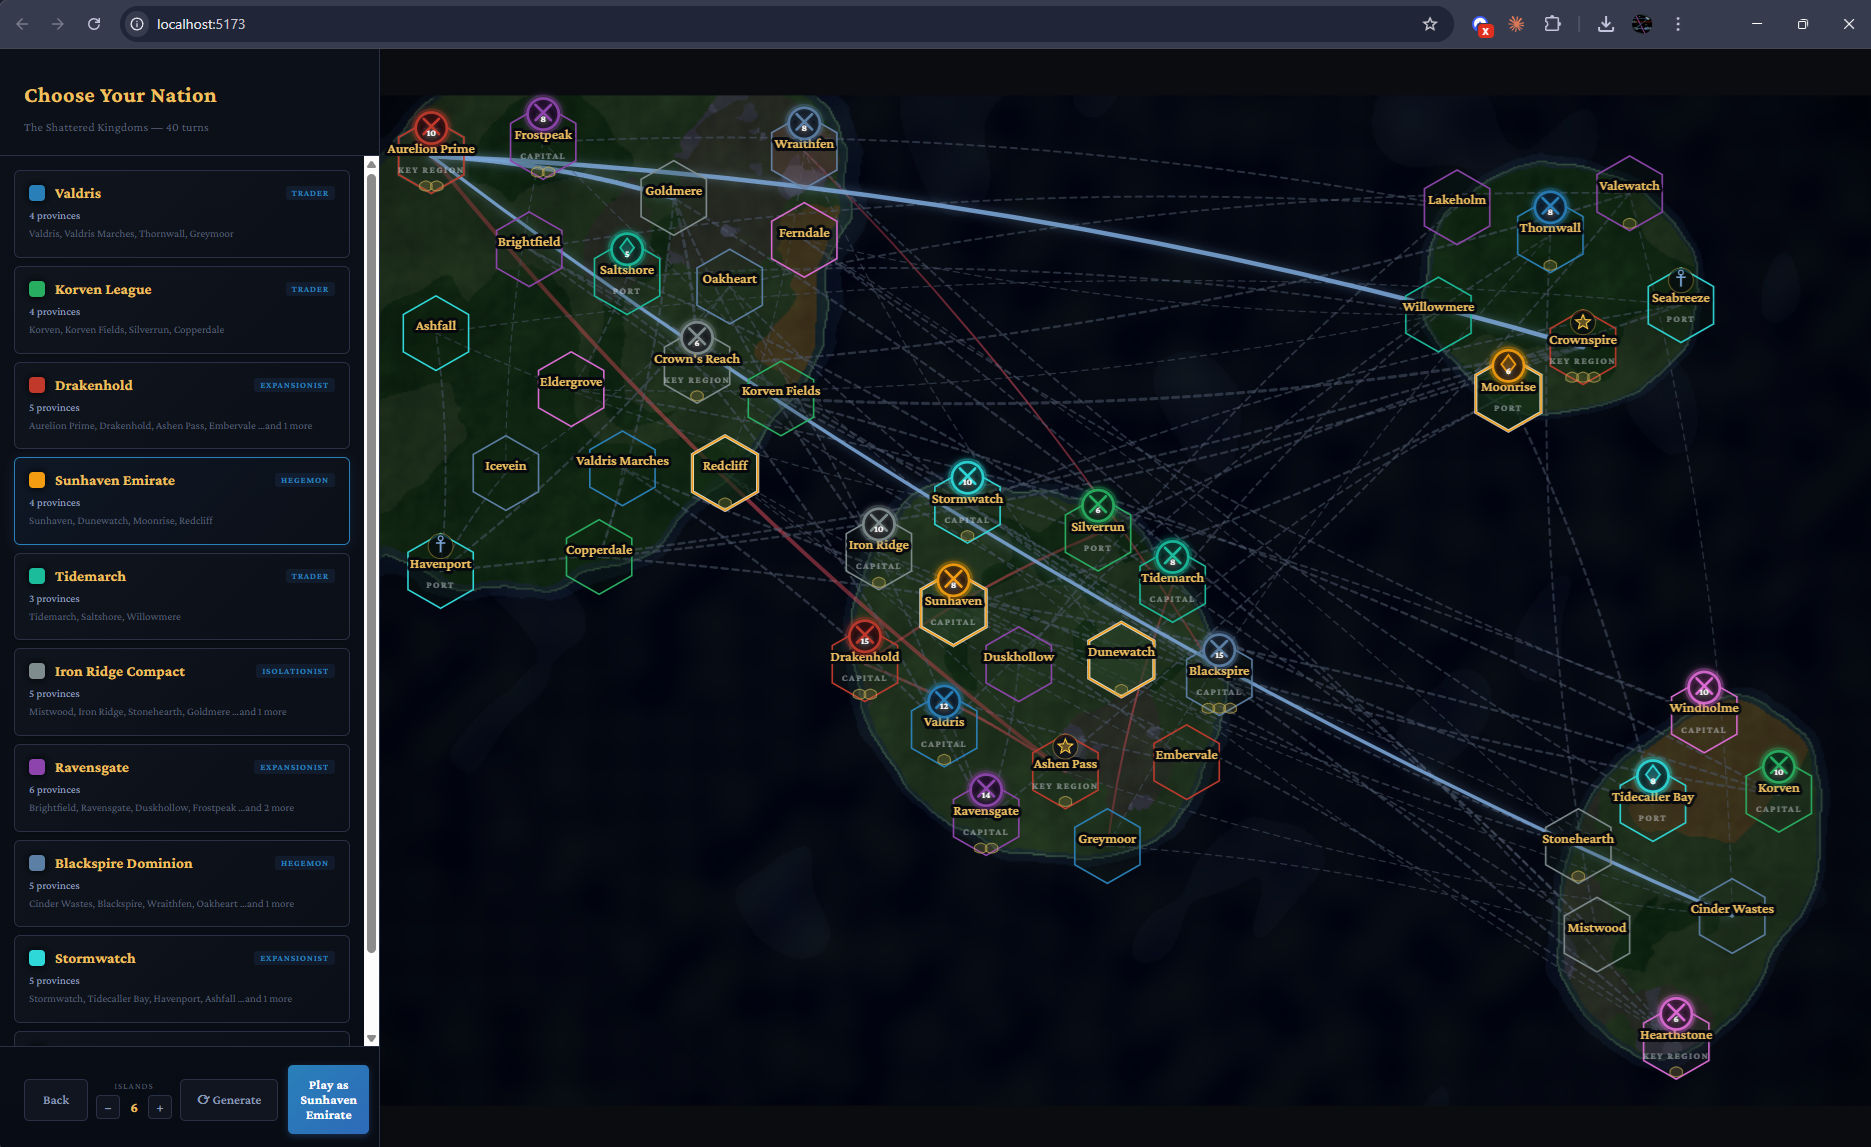Select the Cinder Wastes province hexagon
Screen dimensions: 1871x1147
1732,916
